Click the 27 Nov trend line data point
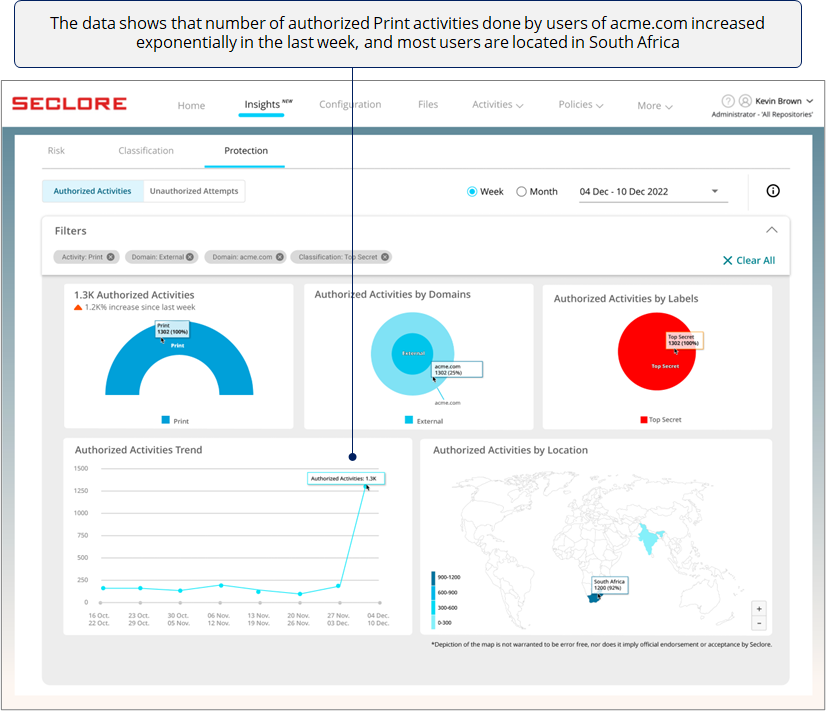Screen dimensions: 826x711 338,586
